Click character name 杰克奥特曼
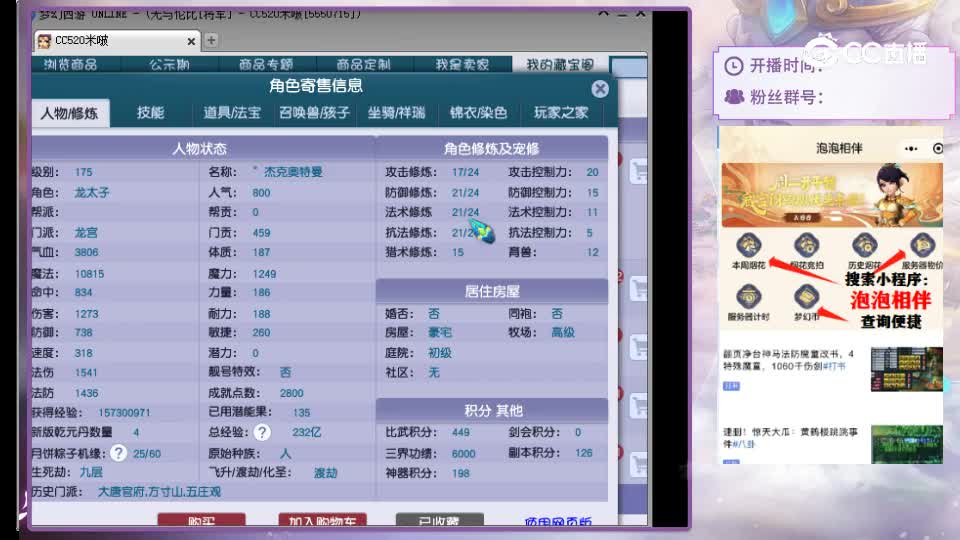This screenshot has width=960, height=540. click(293, 172)
